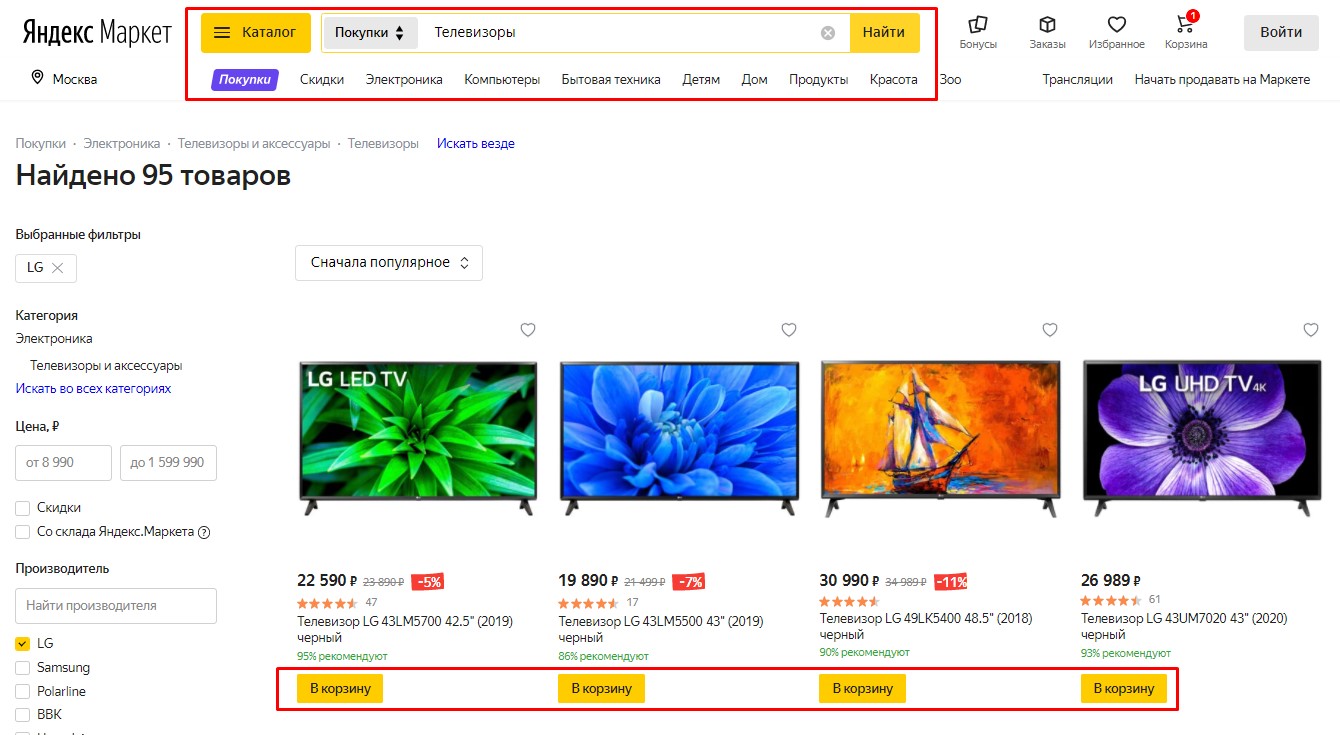Open the Избранное favorites heart icon
This screenshot has height=735, width=1340.
(x=1117, y=25)
